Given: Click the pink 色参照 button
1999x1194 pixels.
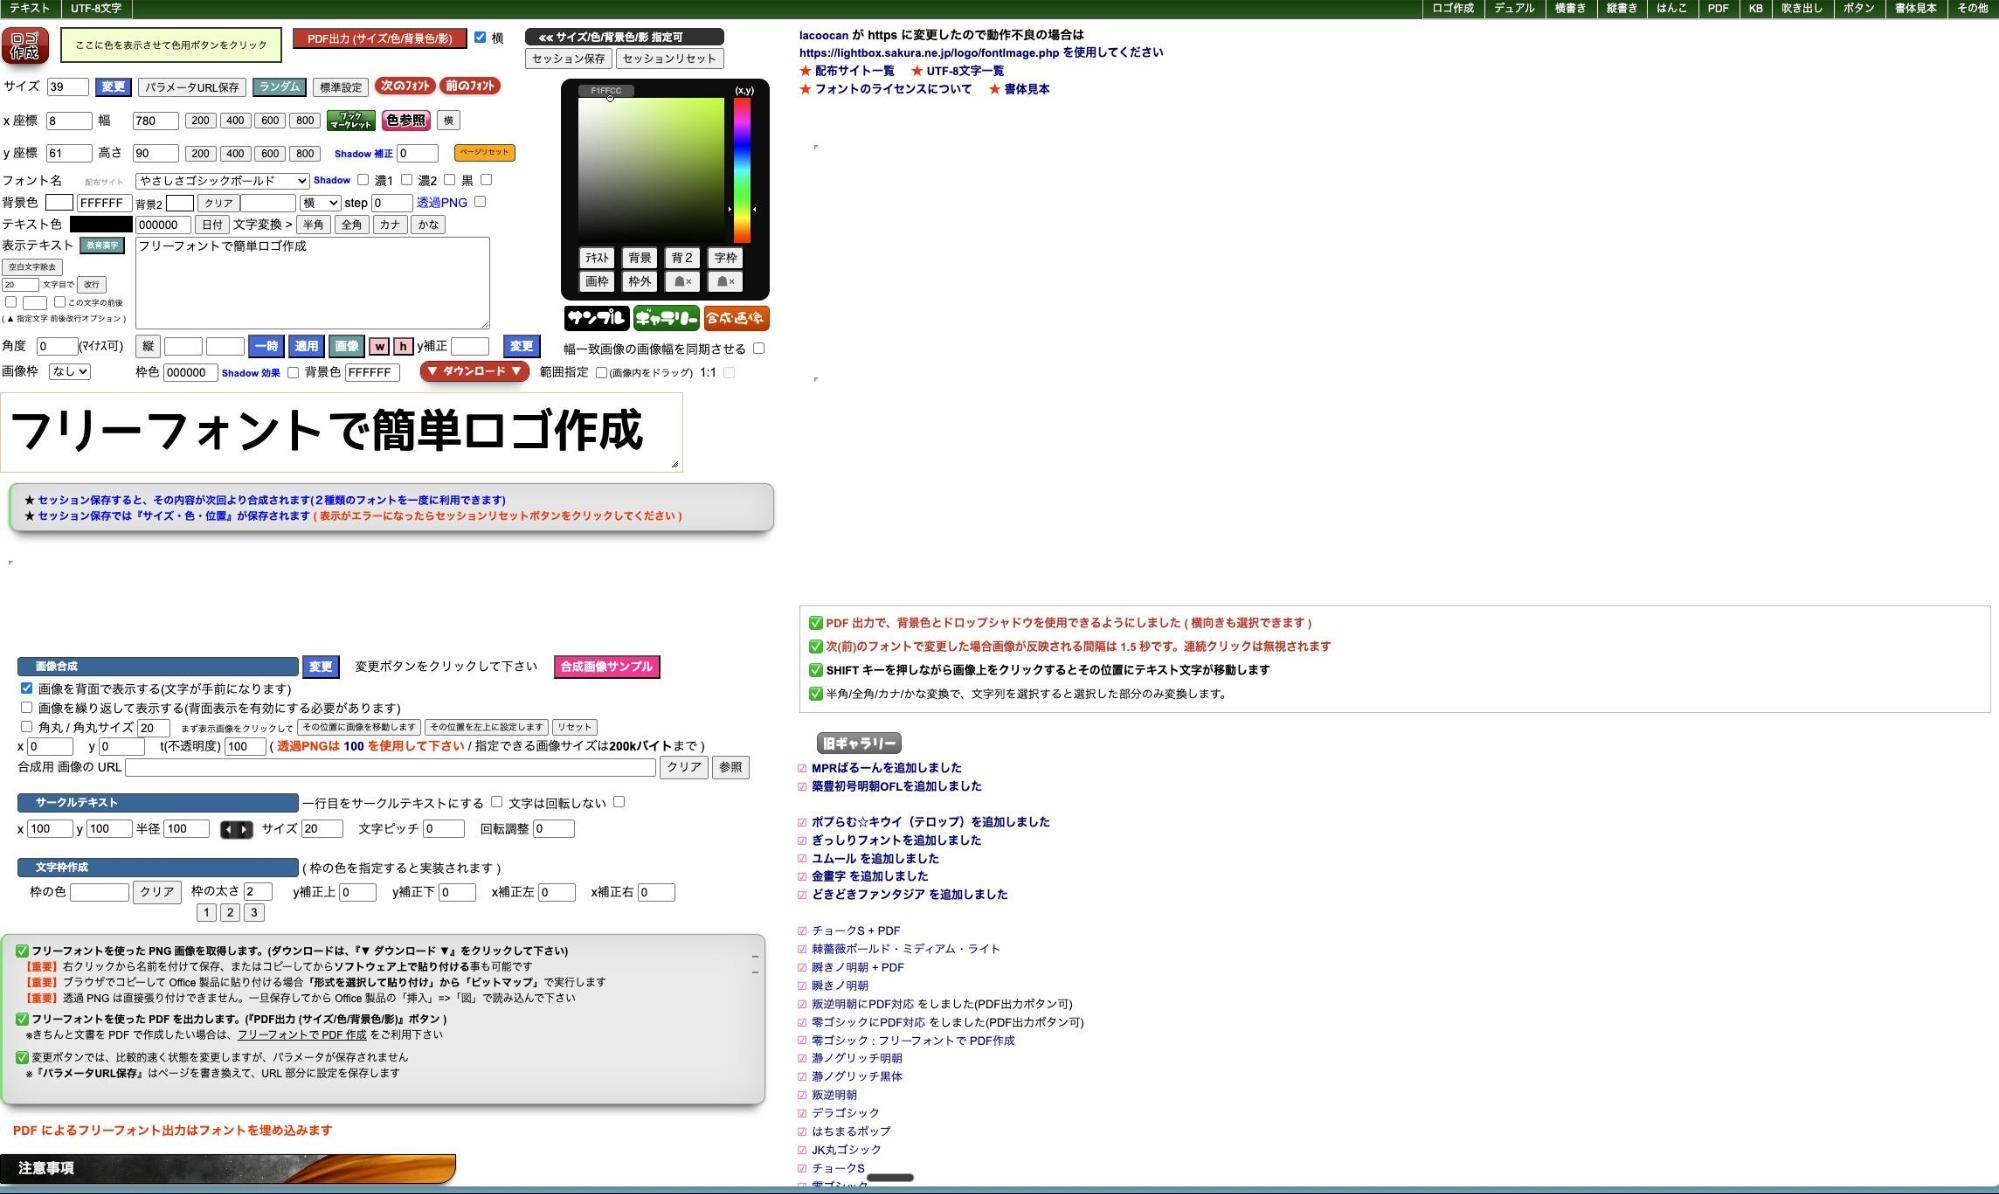Looking at the screenshot, I should 406,121.
